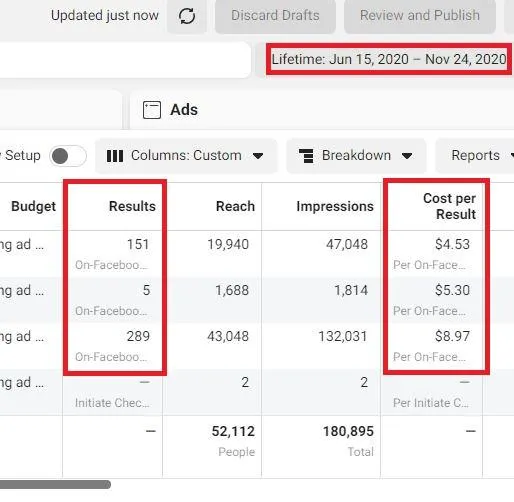This screenshot has width=514, height=502.
Task: Click the refresh icon beside Updated just now
Action: click(187, 16)
